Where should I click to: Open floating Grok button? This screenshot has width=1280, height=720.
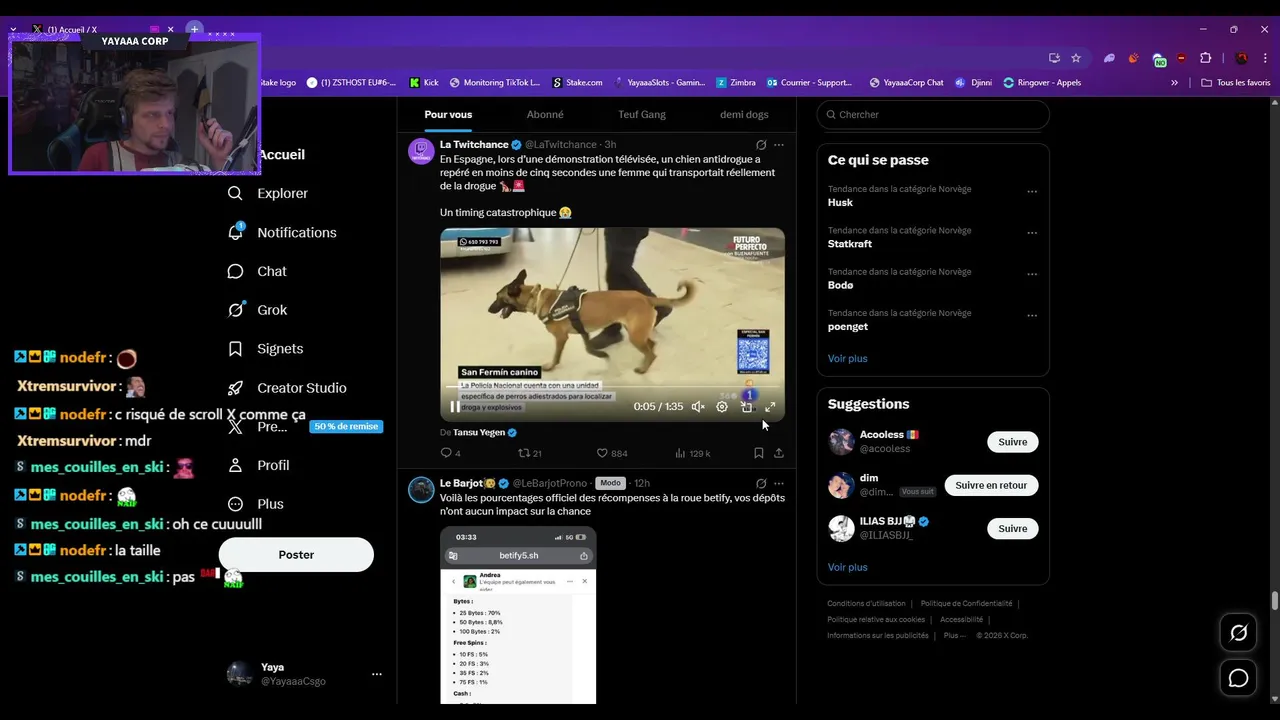click(x=1239, y=632)
